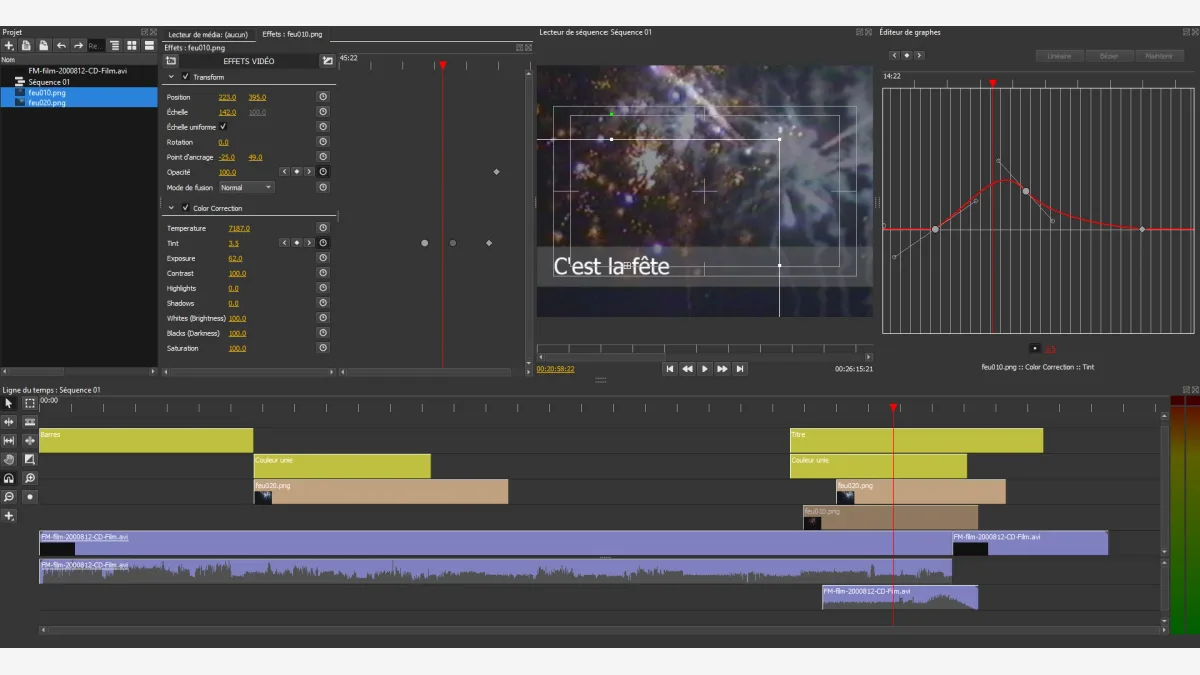Add a video transition with the right icon beside EFFETS VIDÉO

[x=327, y=61]
